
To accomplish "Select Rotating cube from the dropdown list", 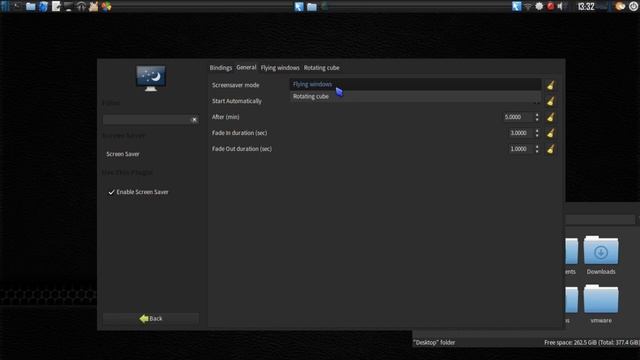I will pyautogui.click(x=416, y=96).
